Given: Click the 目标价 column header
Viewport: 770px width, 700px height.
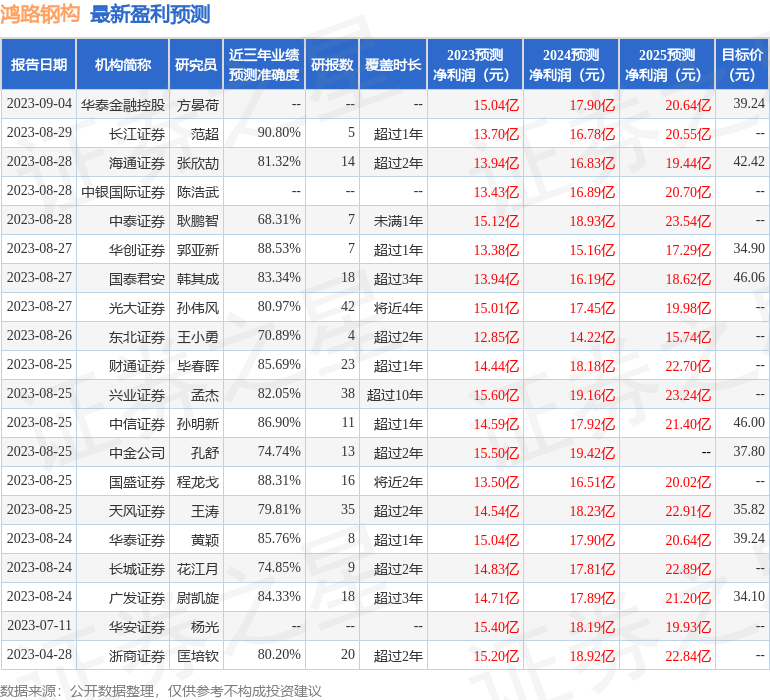Looking at the screenshot, I should (742, 64).
